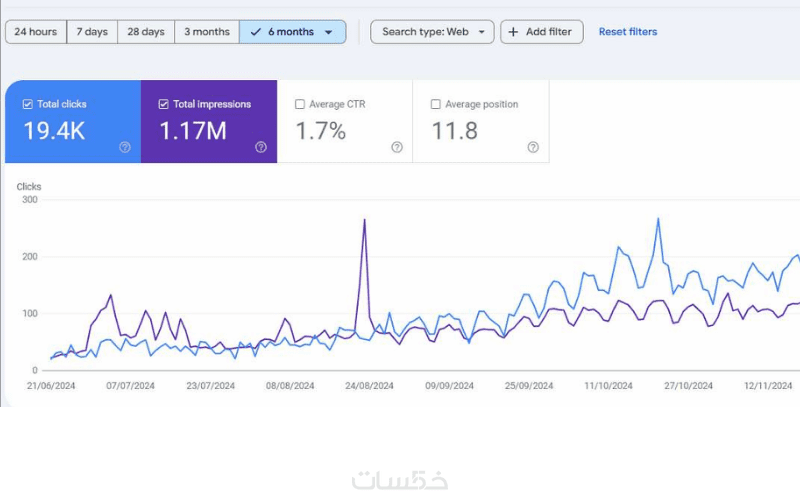Select the 24 hours date range

pos(36,32)
